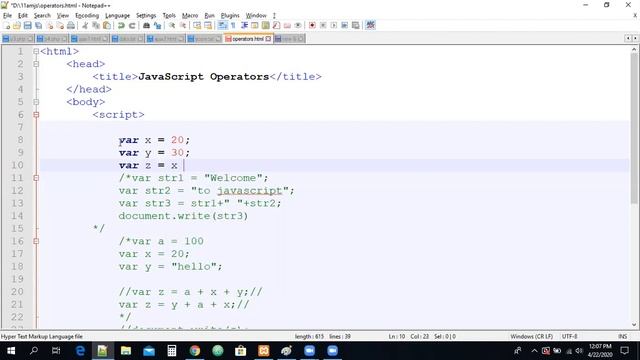Toggle Word Wrap in the toolbar
Viewport: 640px width, 360px height.
[222, 25]
